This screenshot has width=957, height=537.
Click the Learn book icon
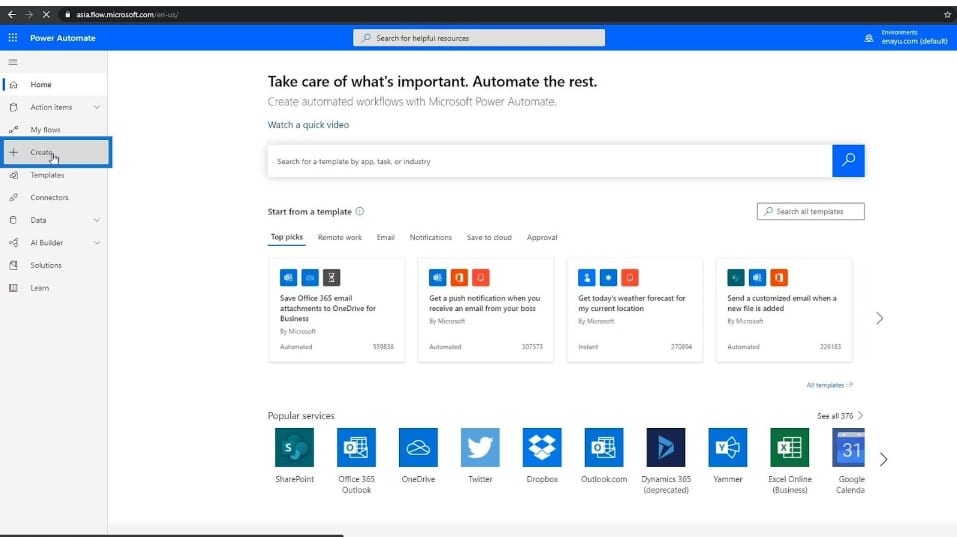tap(13, 288)
